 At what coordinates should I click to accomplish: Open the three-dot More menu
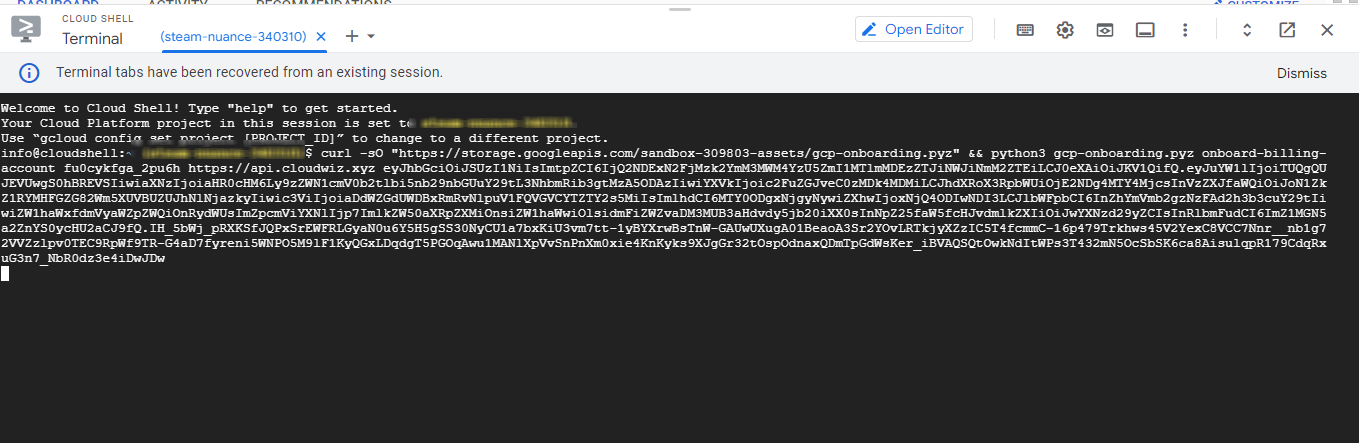click(x=1185, y=30)
